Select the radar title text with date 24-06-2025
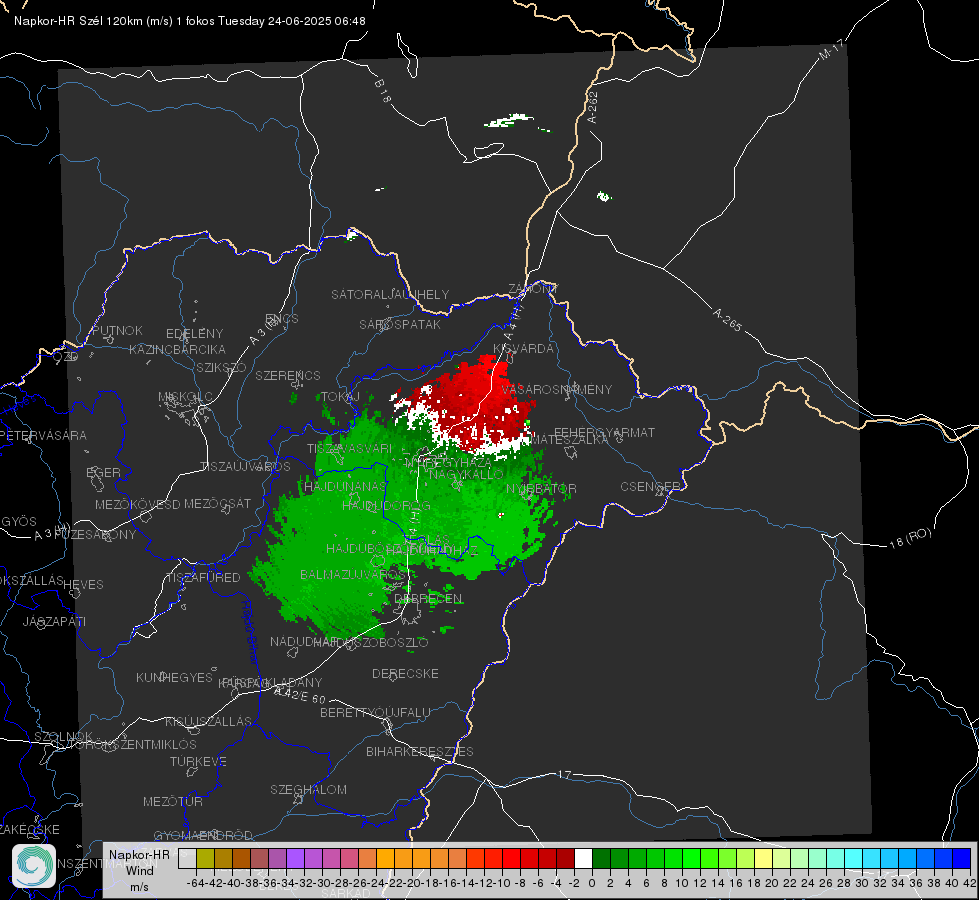 point(190,21)
